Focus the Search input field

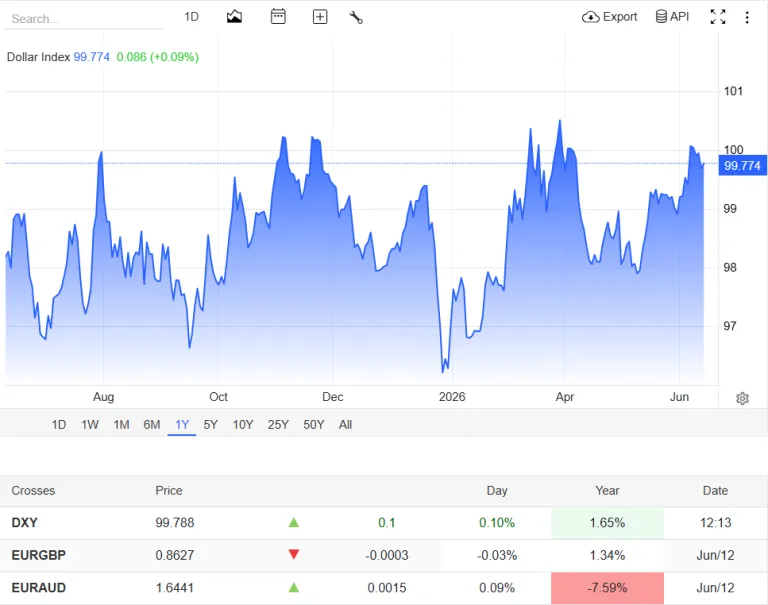[83, 19]
